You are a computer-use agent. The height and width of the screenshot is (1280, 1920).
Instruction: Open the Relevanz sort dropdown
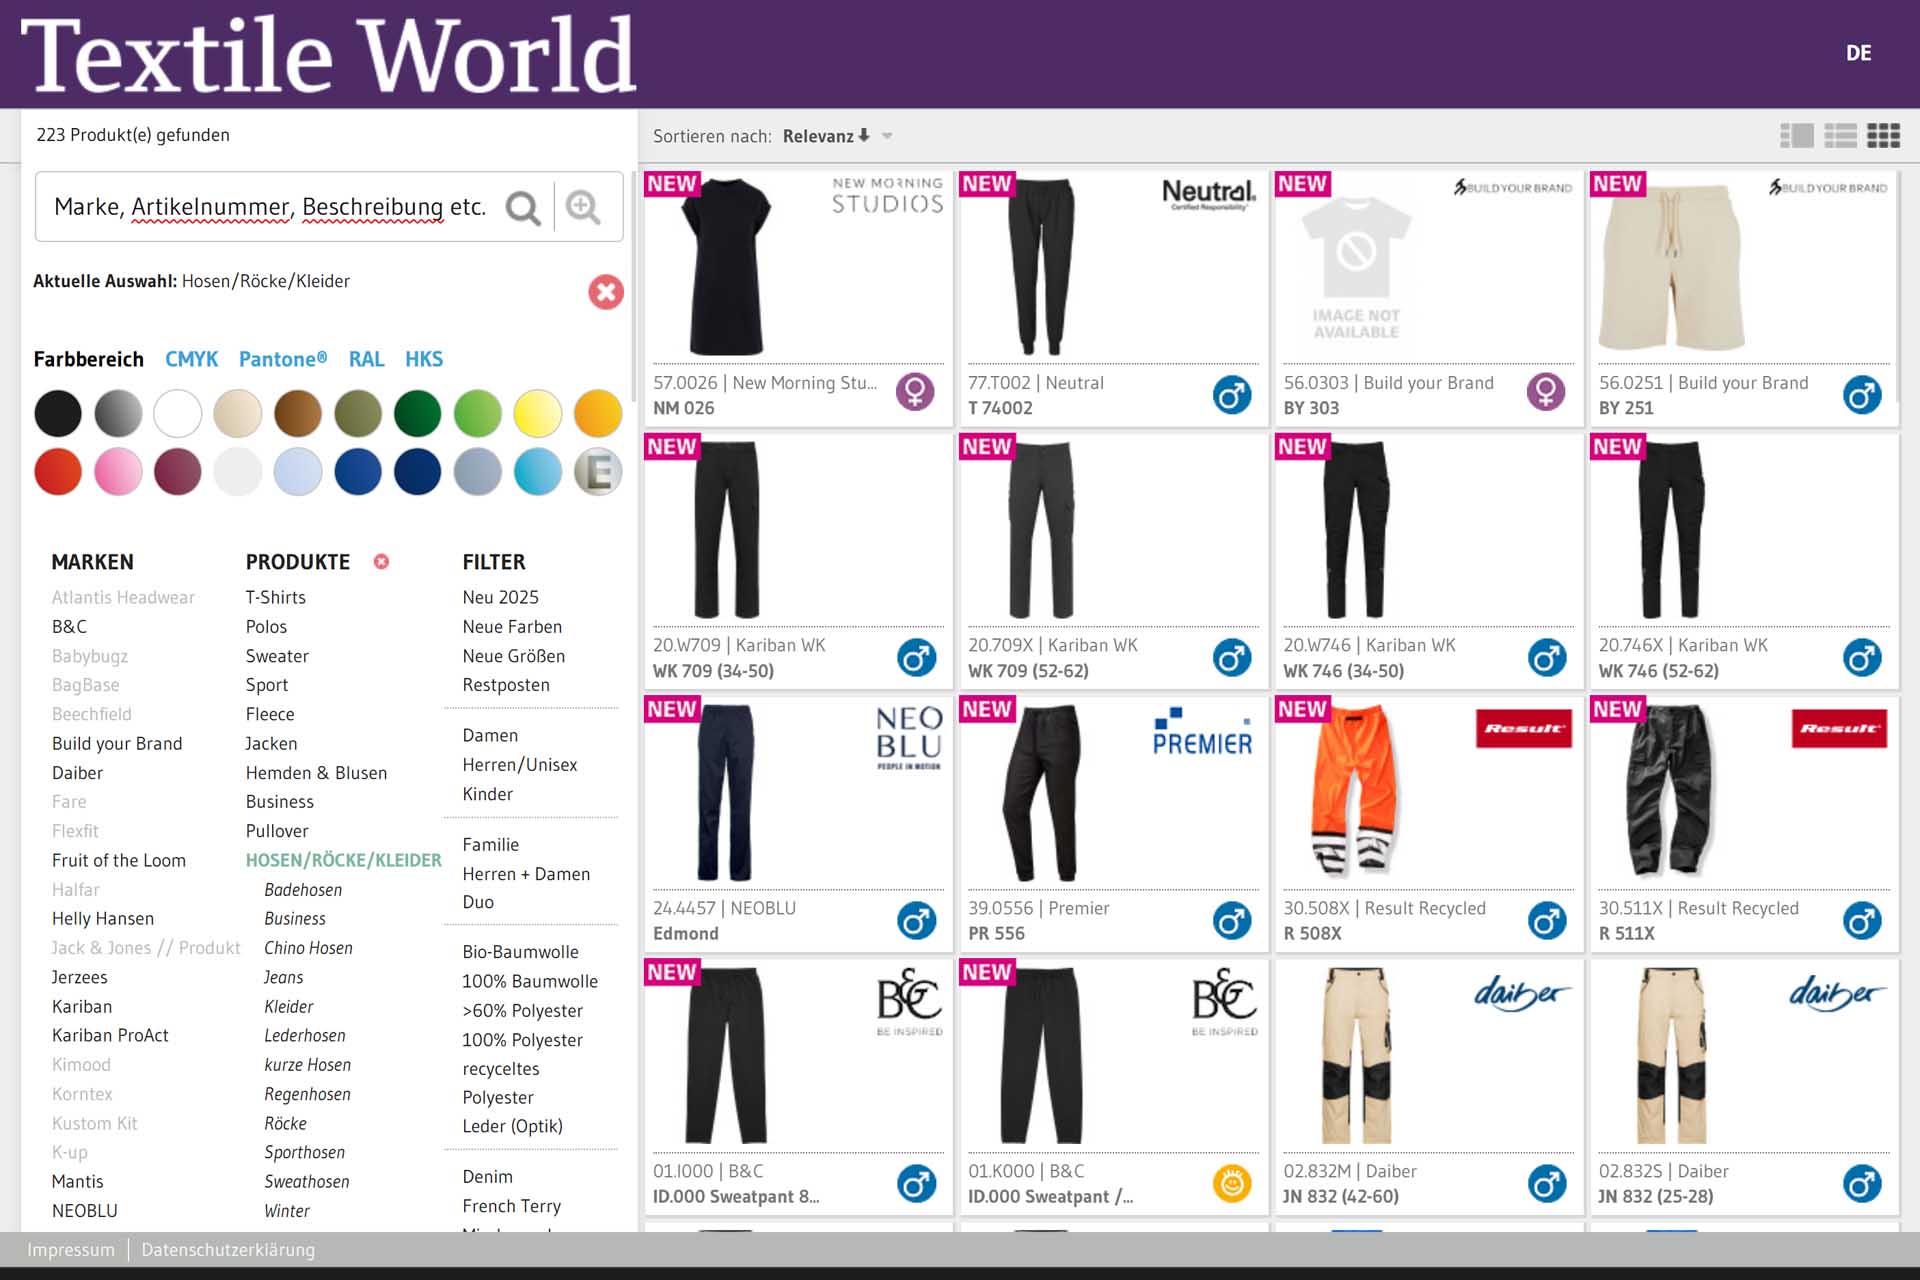837,136
